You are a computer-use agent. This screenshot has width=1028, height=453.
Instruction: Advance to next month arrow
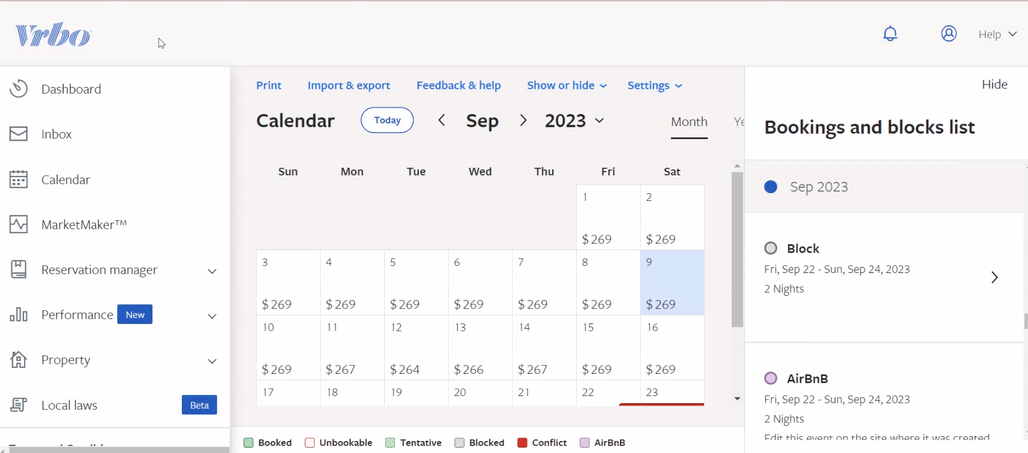[523, 120]
